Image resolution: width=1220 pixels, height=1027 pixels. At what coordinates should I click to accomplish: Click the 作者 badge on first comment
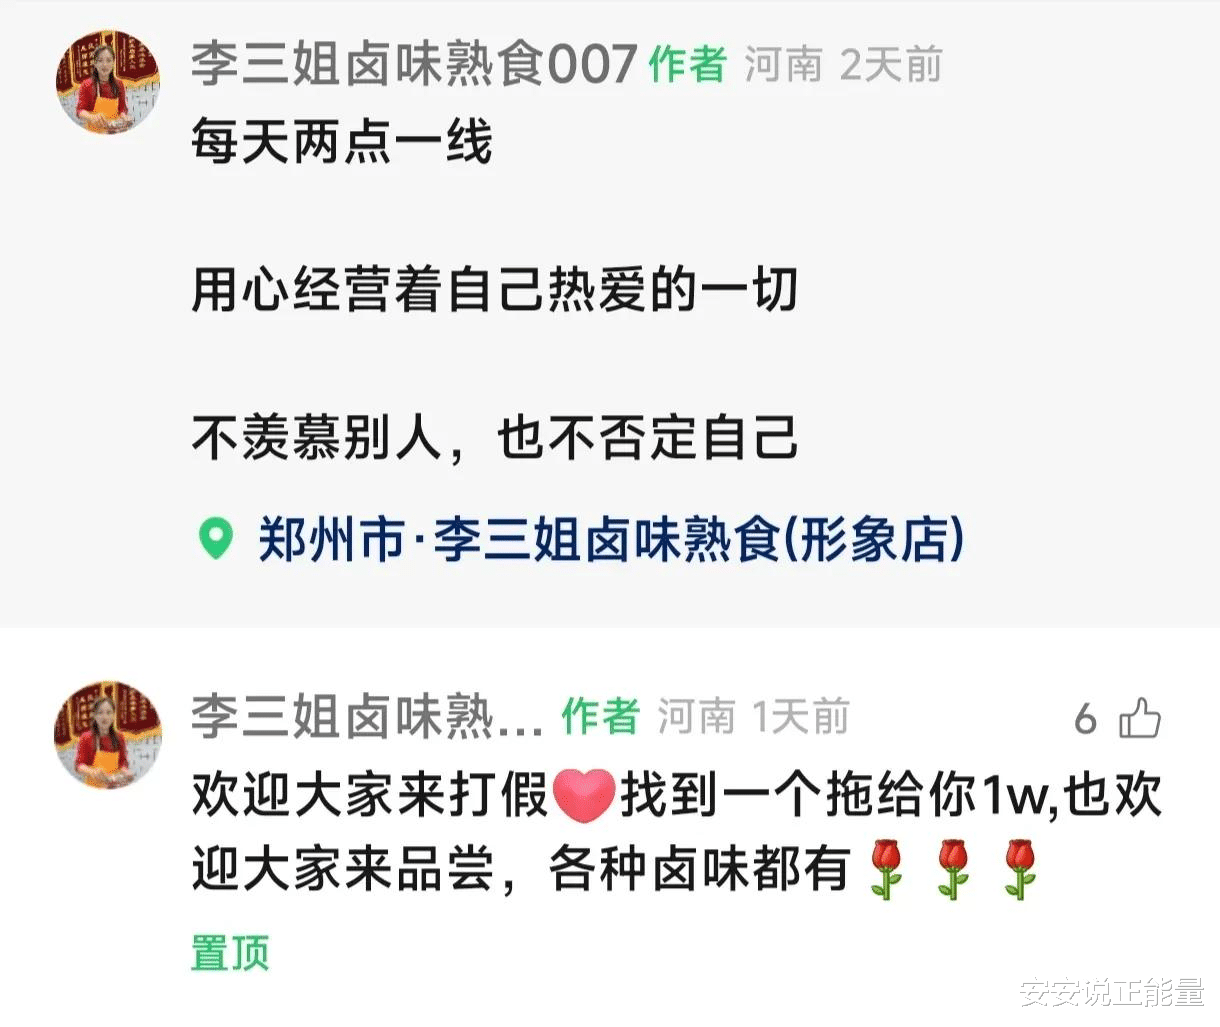pyautogui.click(x=688, y=66)
